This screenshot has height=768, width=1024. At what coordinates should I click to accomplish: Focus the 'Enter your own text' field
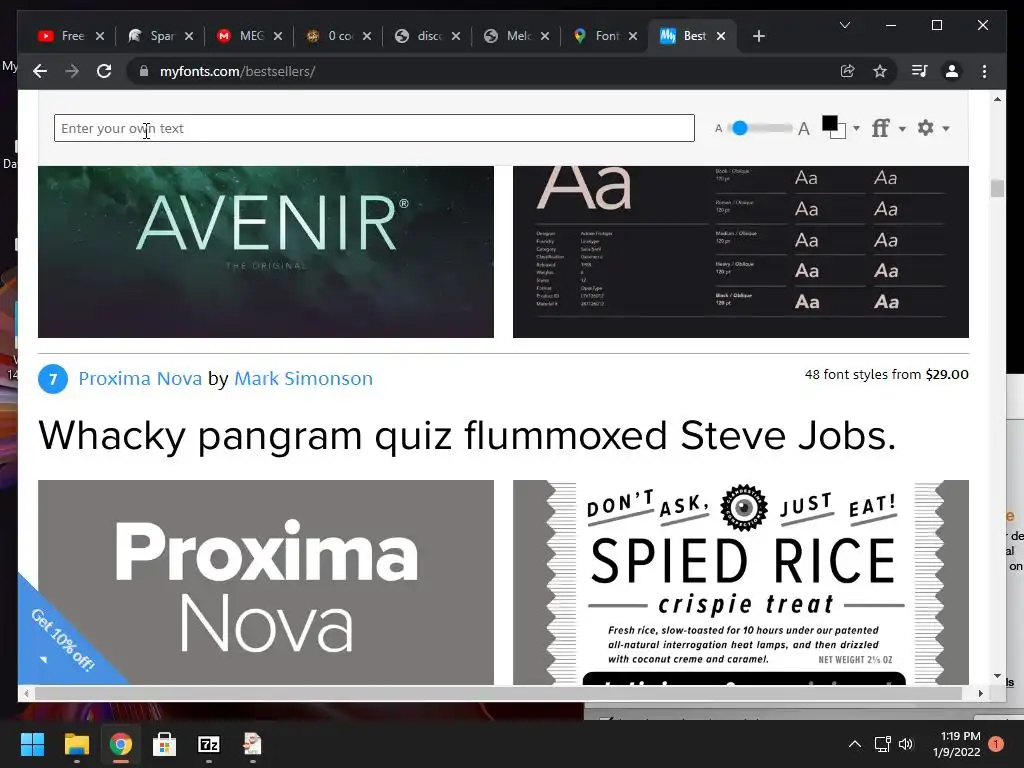(x=374, y=128)
